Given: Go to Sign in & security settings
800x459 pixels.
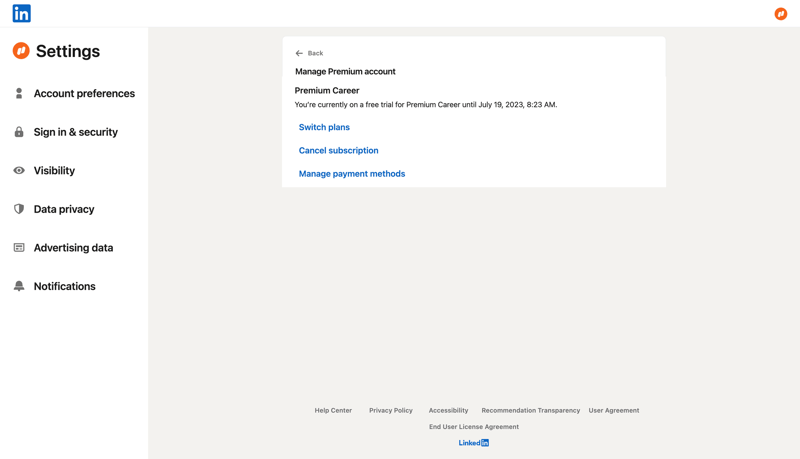Looking at the screenshot, I should pyautogui.click(x=76, y=132).
